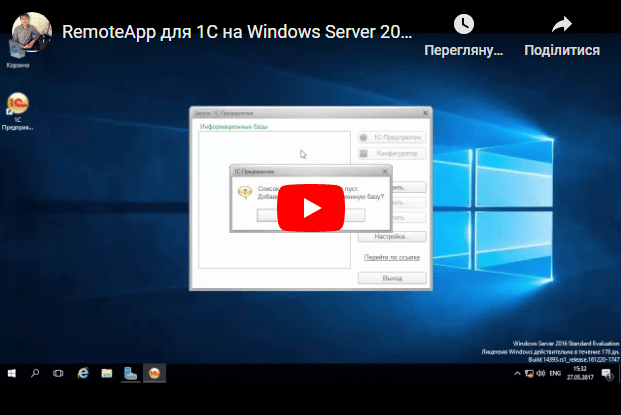The height and width of the screenshot is (415, 621).
Task: Show hidden tray icons chevron
Action: tap(517, 373)
